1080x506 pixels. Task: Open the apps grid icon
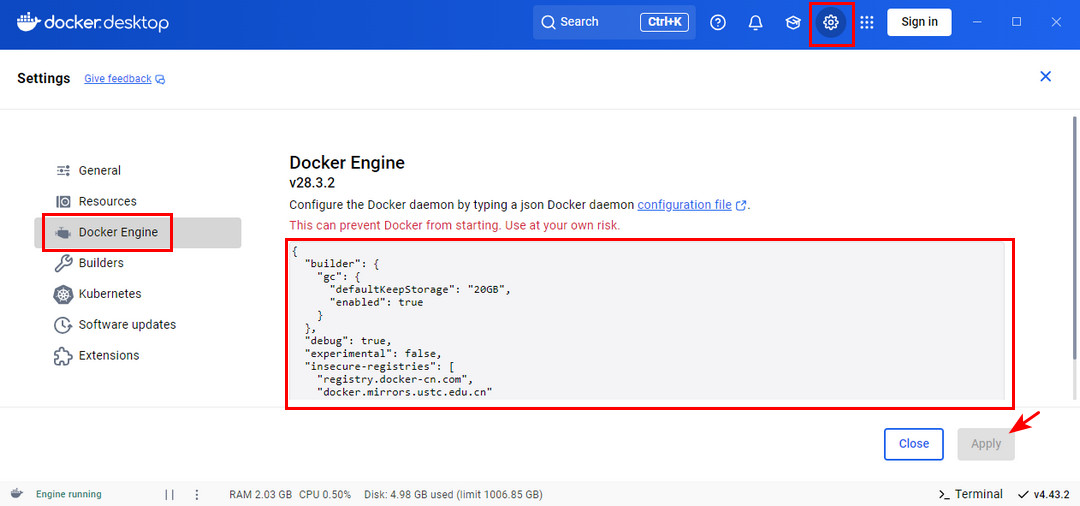(866, 23)
